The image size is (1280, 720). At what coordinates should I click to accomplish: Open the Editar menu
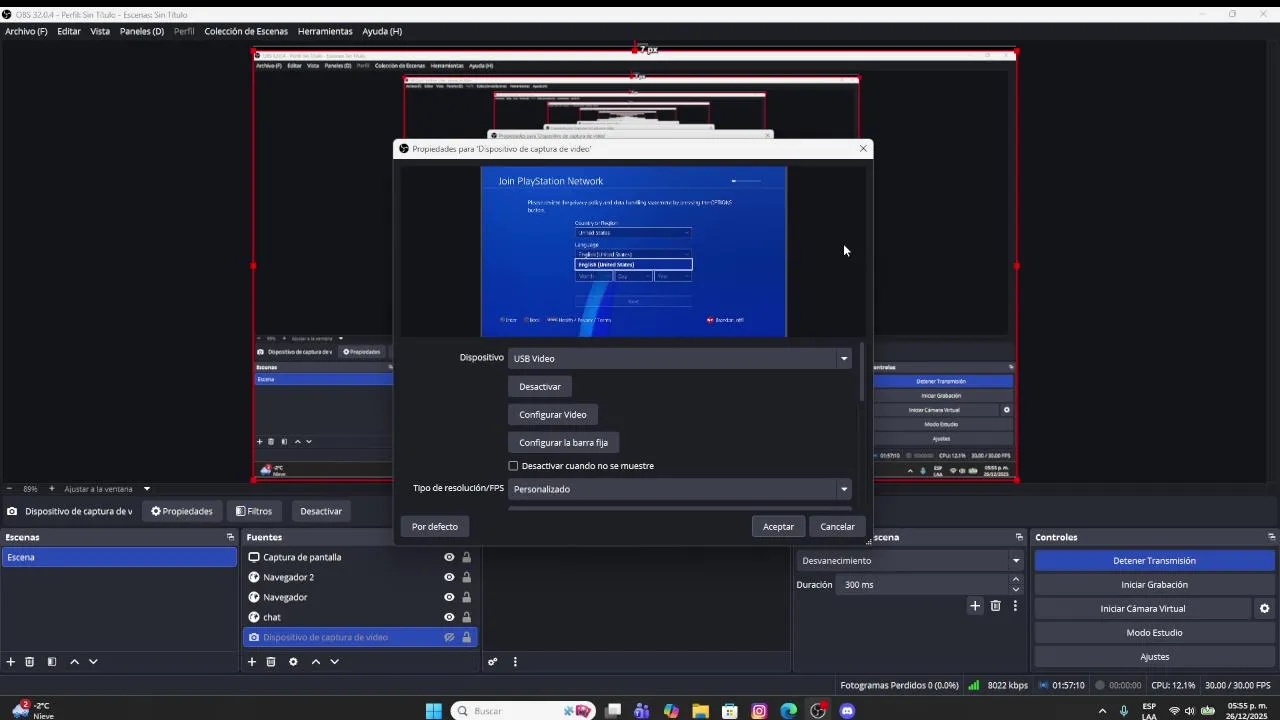click(69, 31)
